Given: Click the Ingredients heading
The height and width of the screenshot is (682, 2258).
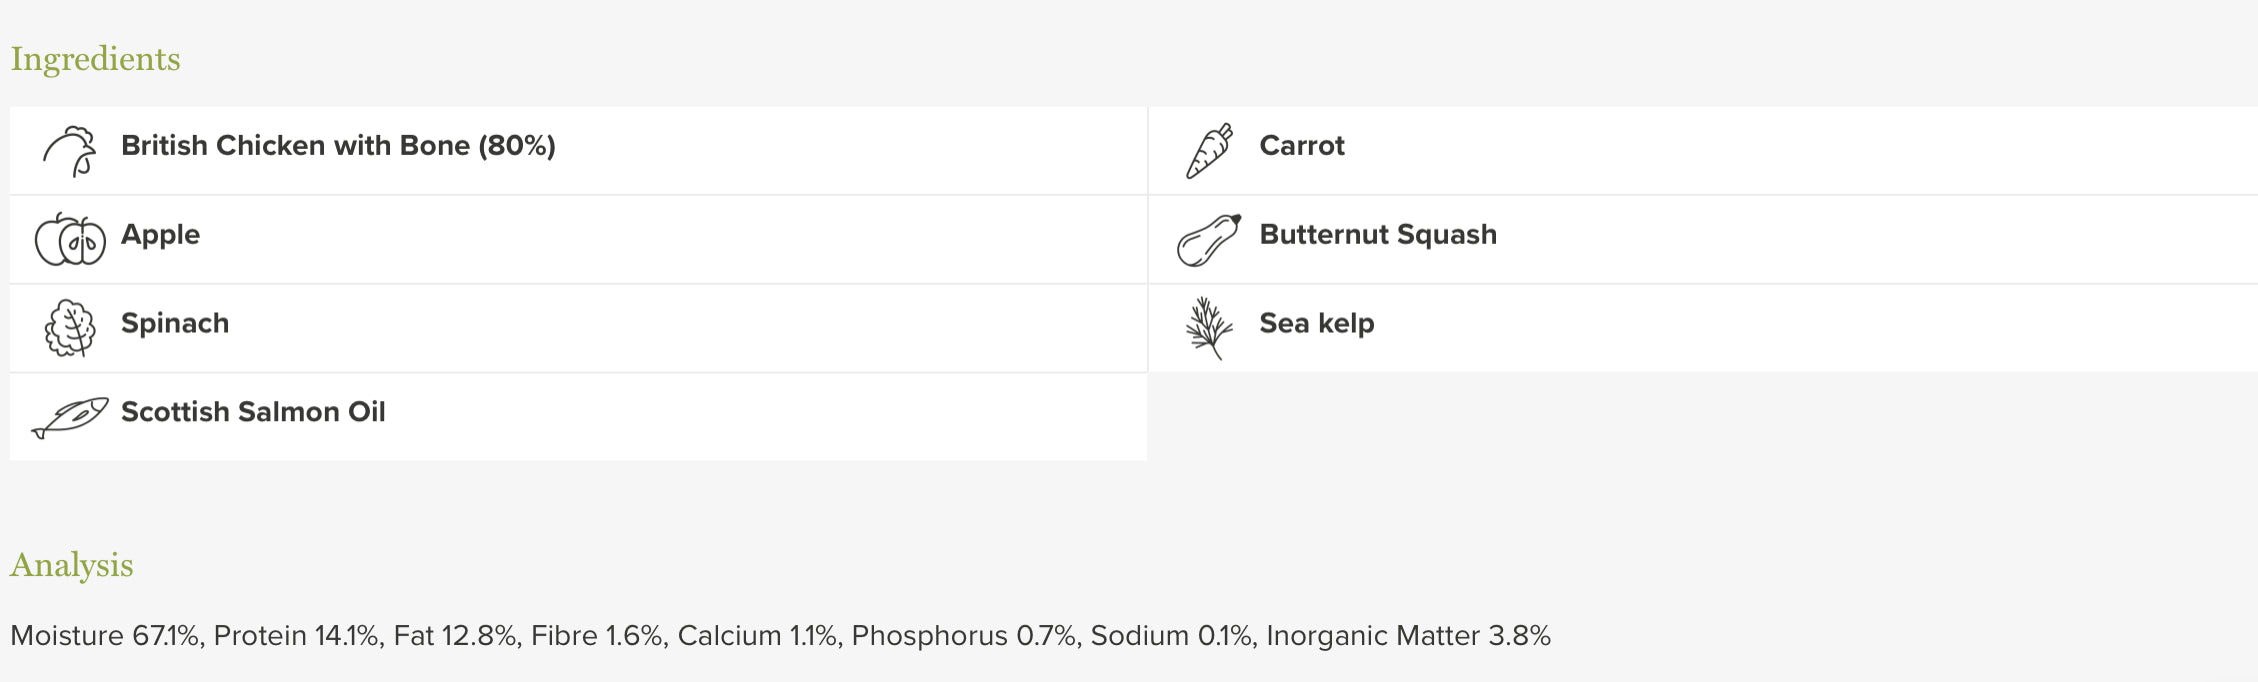Looking at the screenshot, I should pyautogui.click(x=95, y=59).
